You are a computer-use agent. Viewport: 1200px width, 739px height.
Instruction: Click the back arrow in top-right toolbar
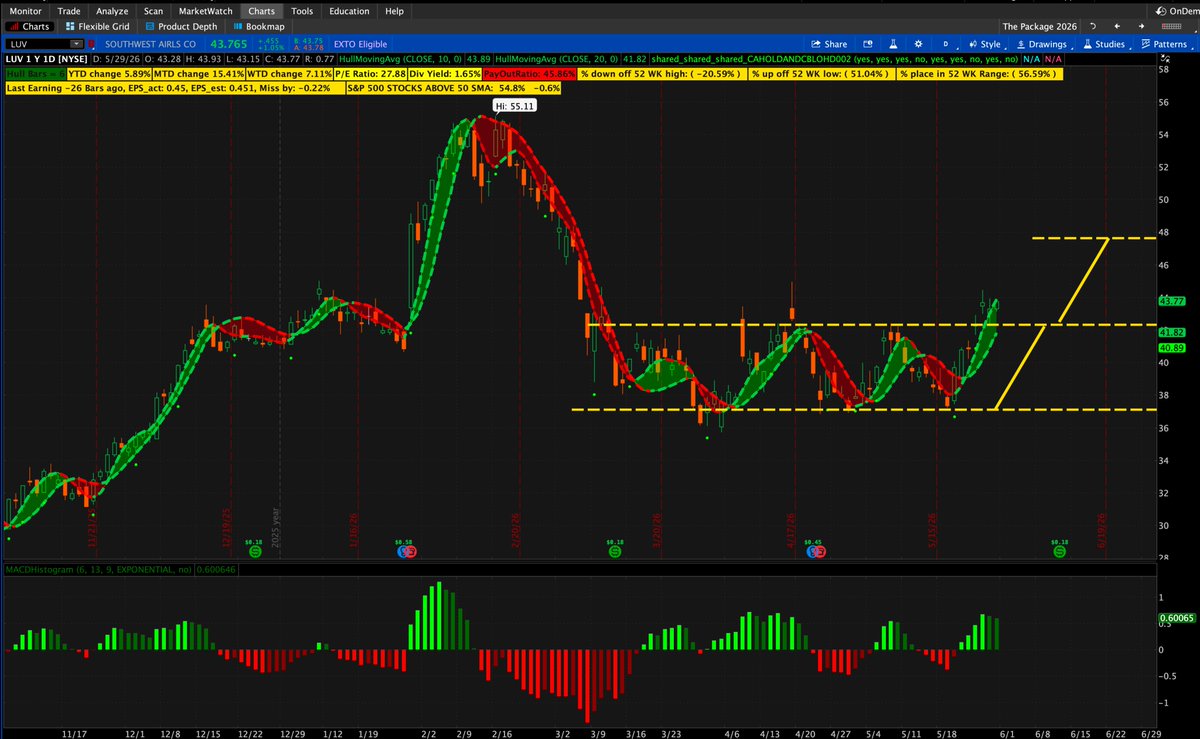[1117, 26]
